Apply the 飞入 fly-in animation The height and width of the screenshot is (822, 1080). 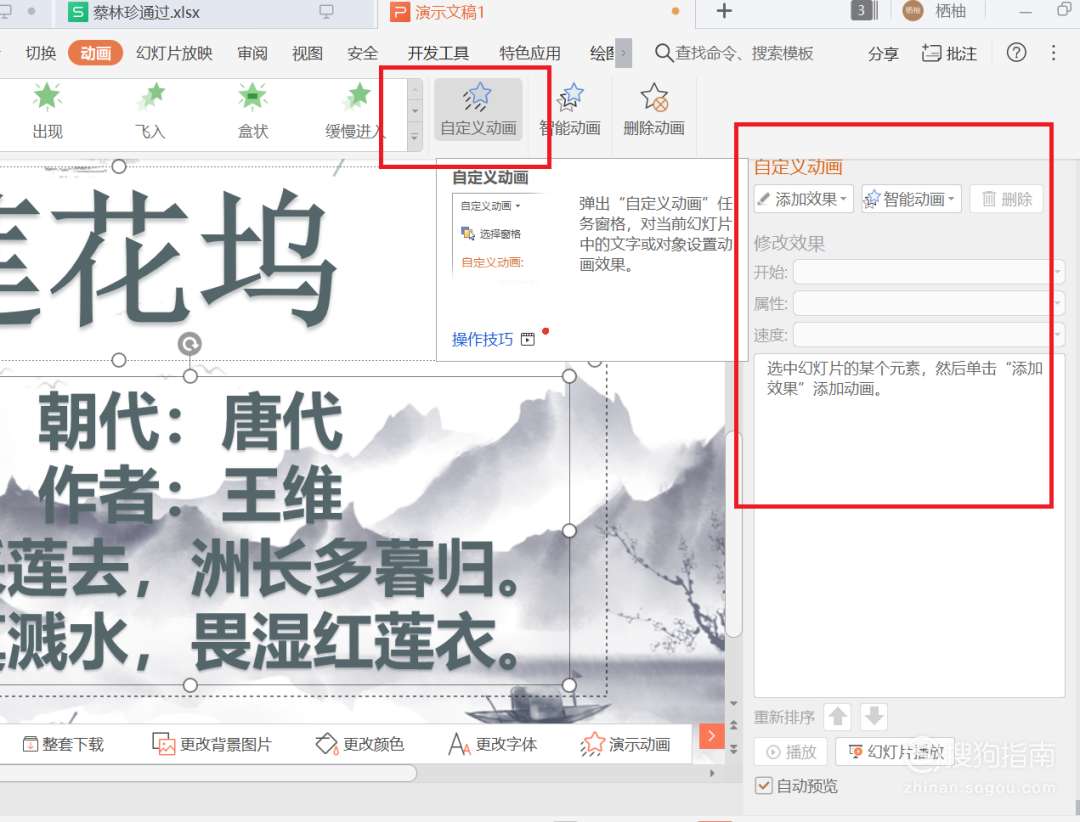(150, 110)
